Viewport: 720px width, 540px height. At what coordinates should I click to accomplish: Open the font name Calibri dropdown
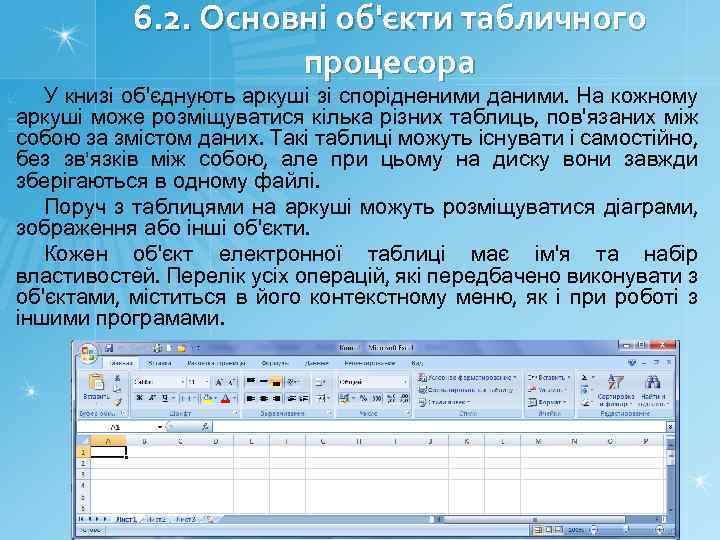tap(183, 382)
